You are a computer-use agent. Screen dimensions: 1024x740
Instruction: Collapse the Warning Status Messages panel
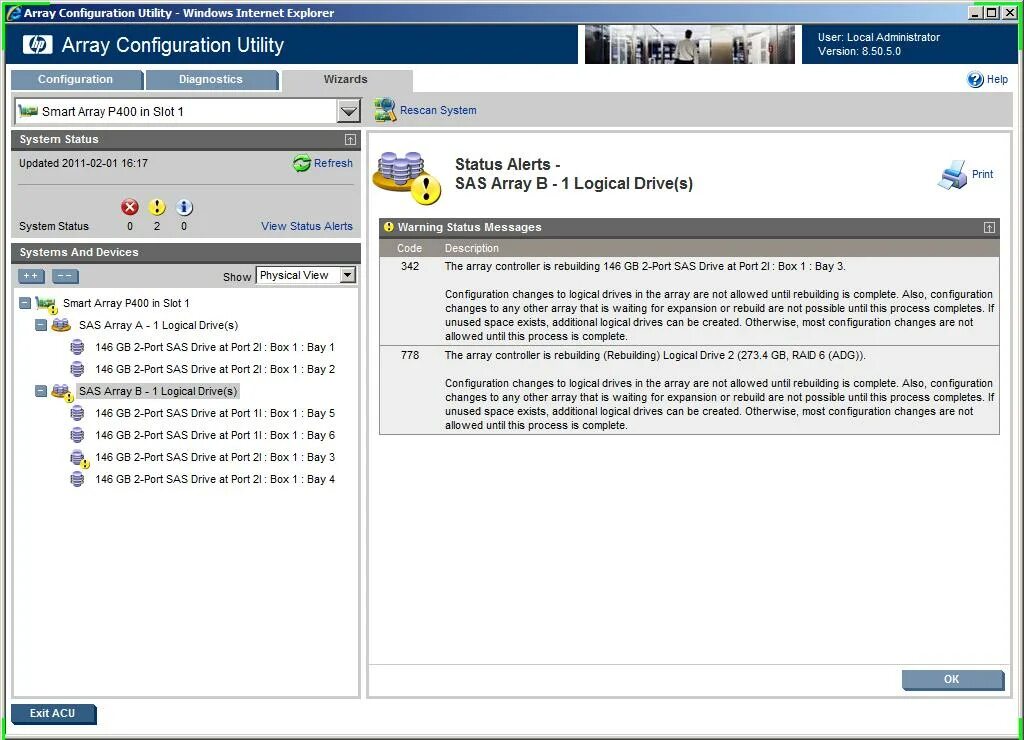click(989, 227)
